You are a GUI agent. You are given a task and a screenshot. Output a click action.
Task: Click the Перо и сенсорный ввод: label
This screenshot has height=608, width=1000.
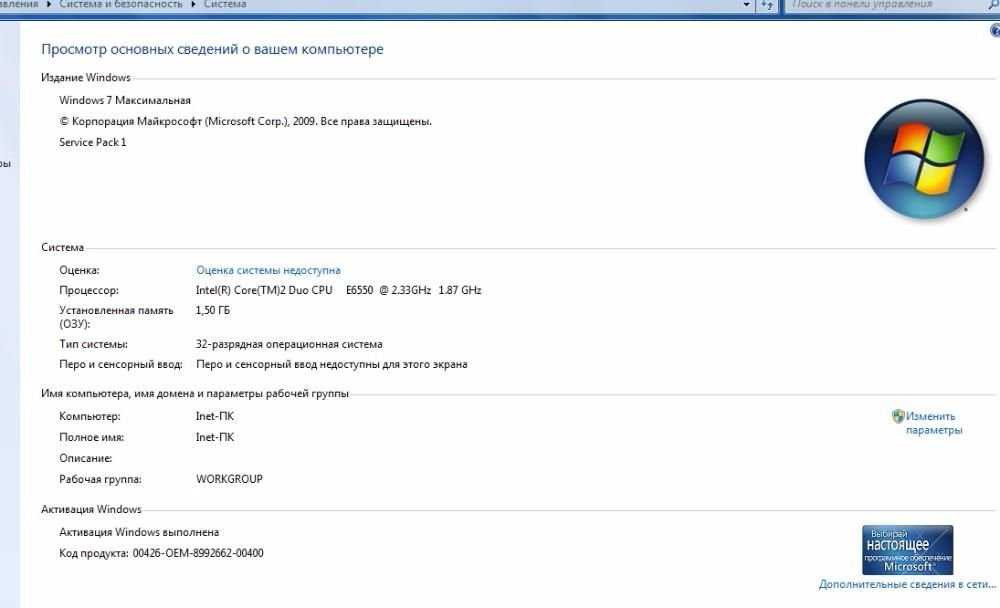(121, 364)
